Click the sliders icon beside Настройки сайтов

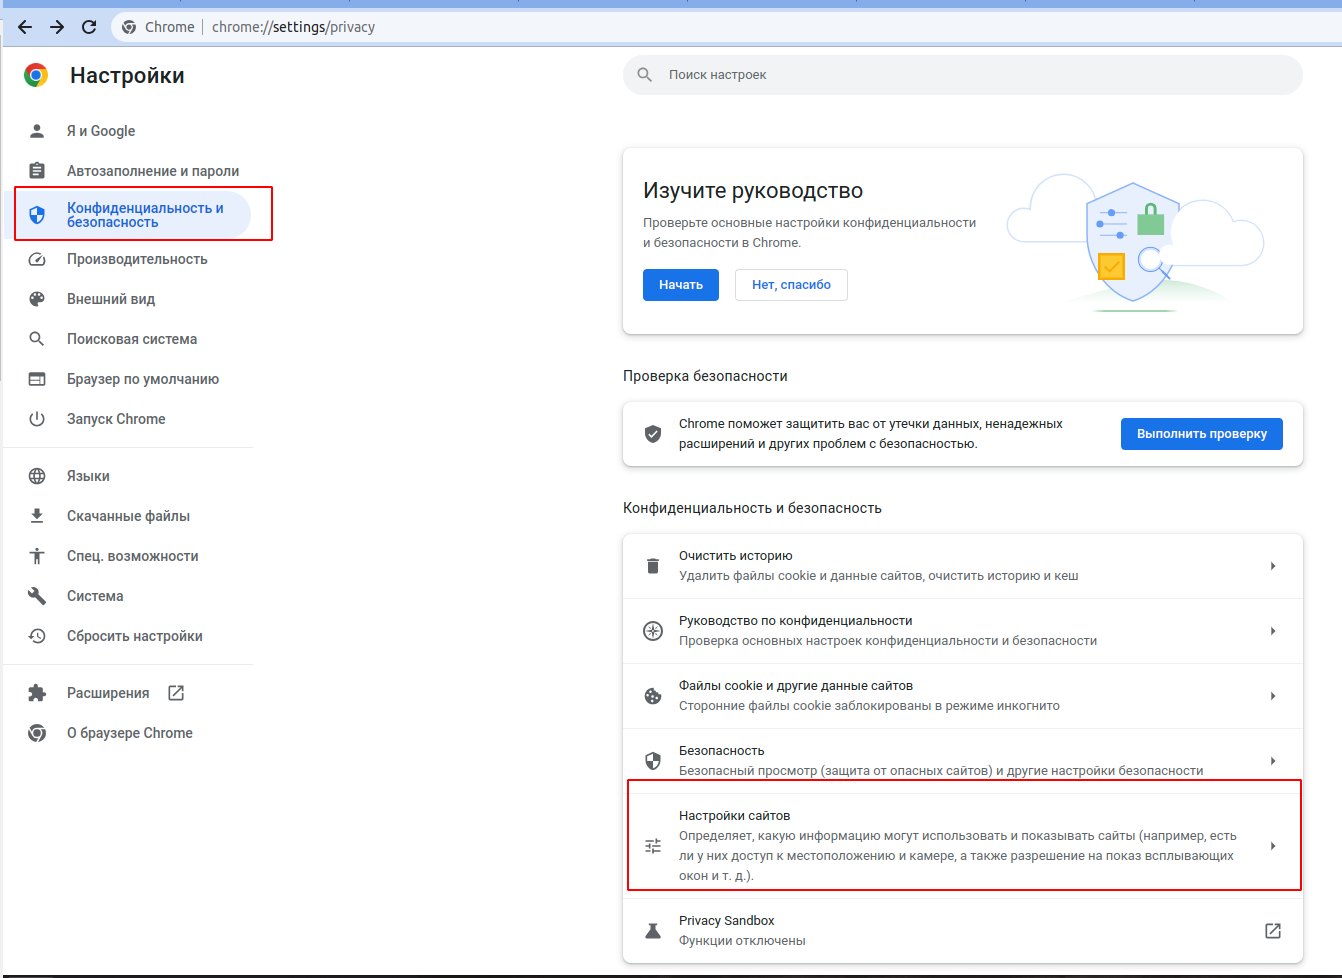pos(653,846)
